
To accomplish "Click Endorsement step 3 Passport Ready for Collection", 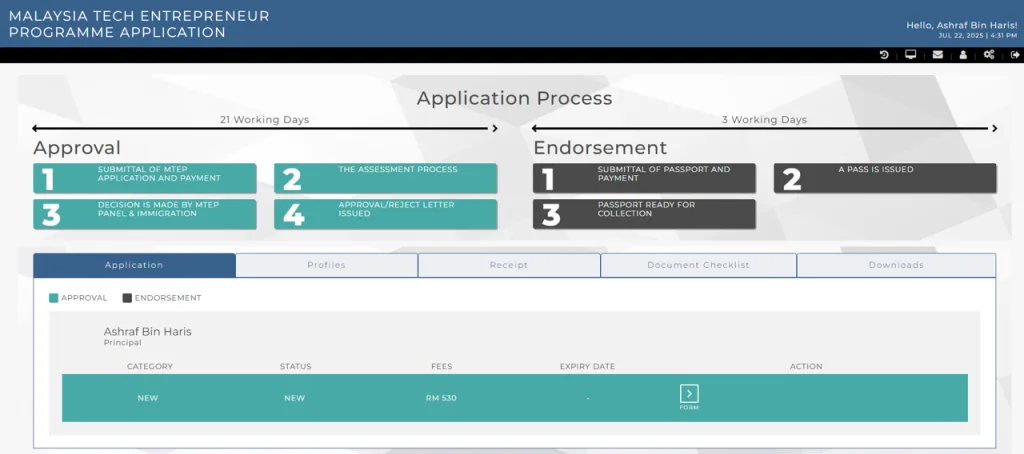I will coord(644,214).
